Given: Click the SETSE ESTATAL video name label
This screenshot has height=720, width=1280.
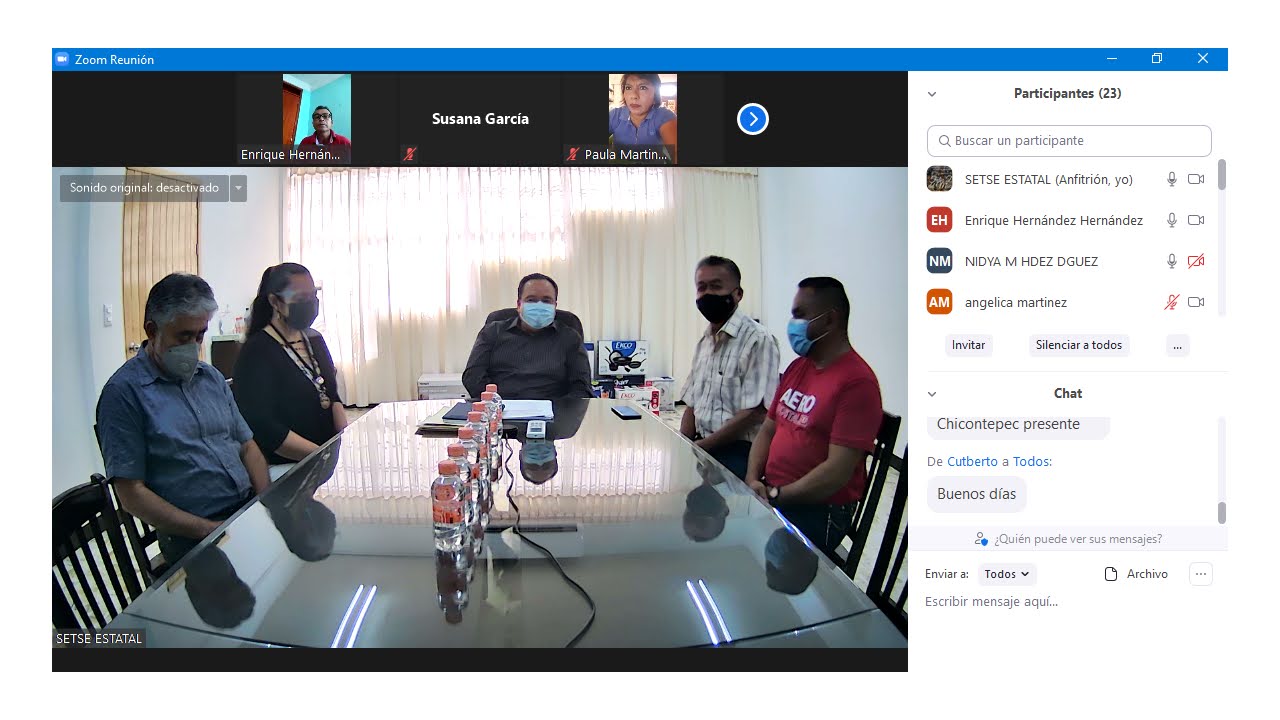Looking at the screenshot, I should pyautogui.click(x=99, y=638).
